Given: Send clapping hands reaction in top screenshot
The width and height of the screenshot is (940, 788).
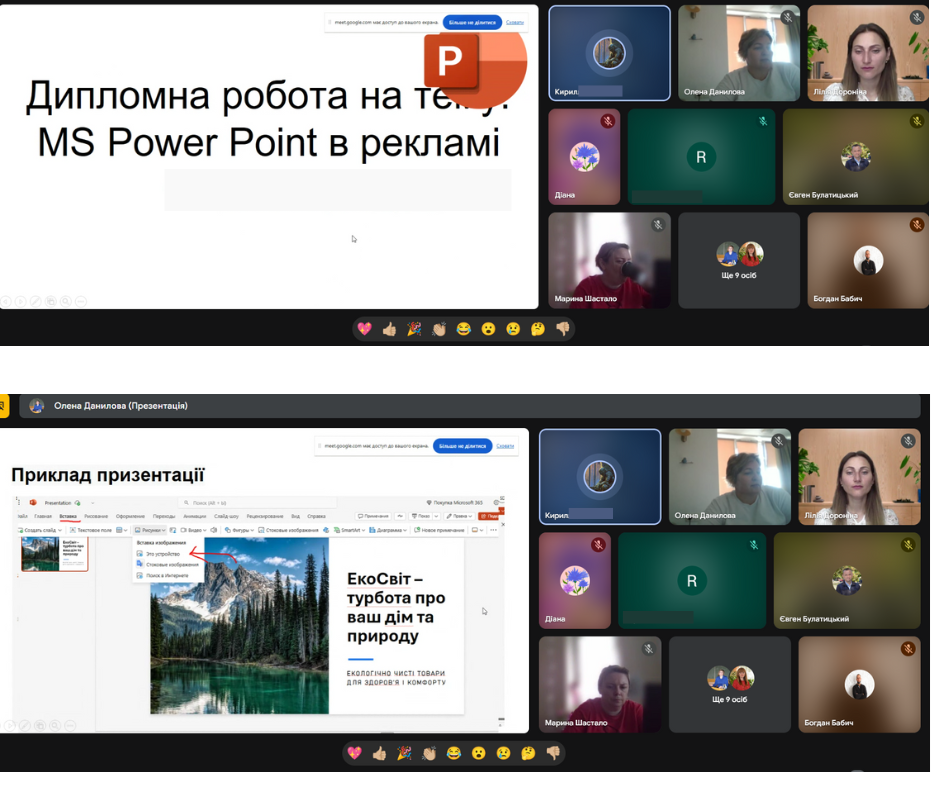Looking at the screenshot, I should (x=439, y=329).
